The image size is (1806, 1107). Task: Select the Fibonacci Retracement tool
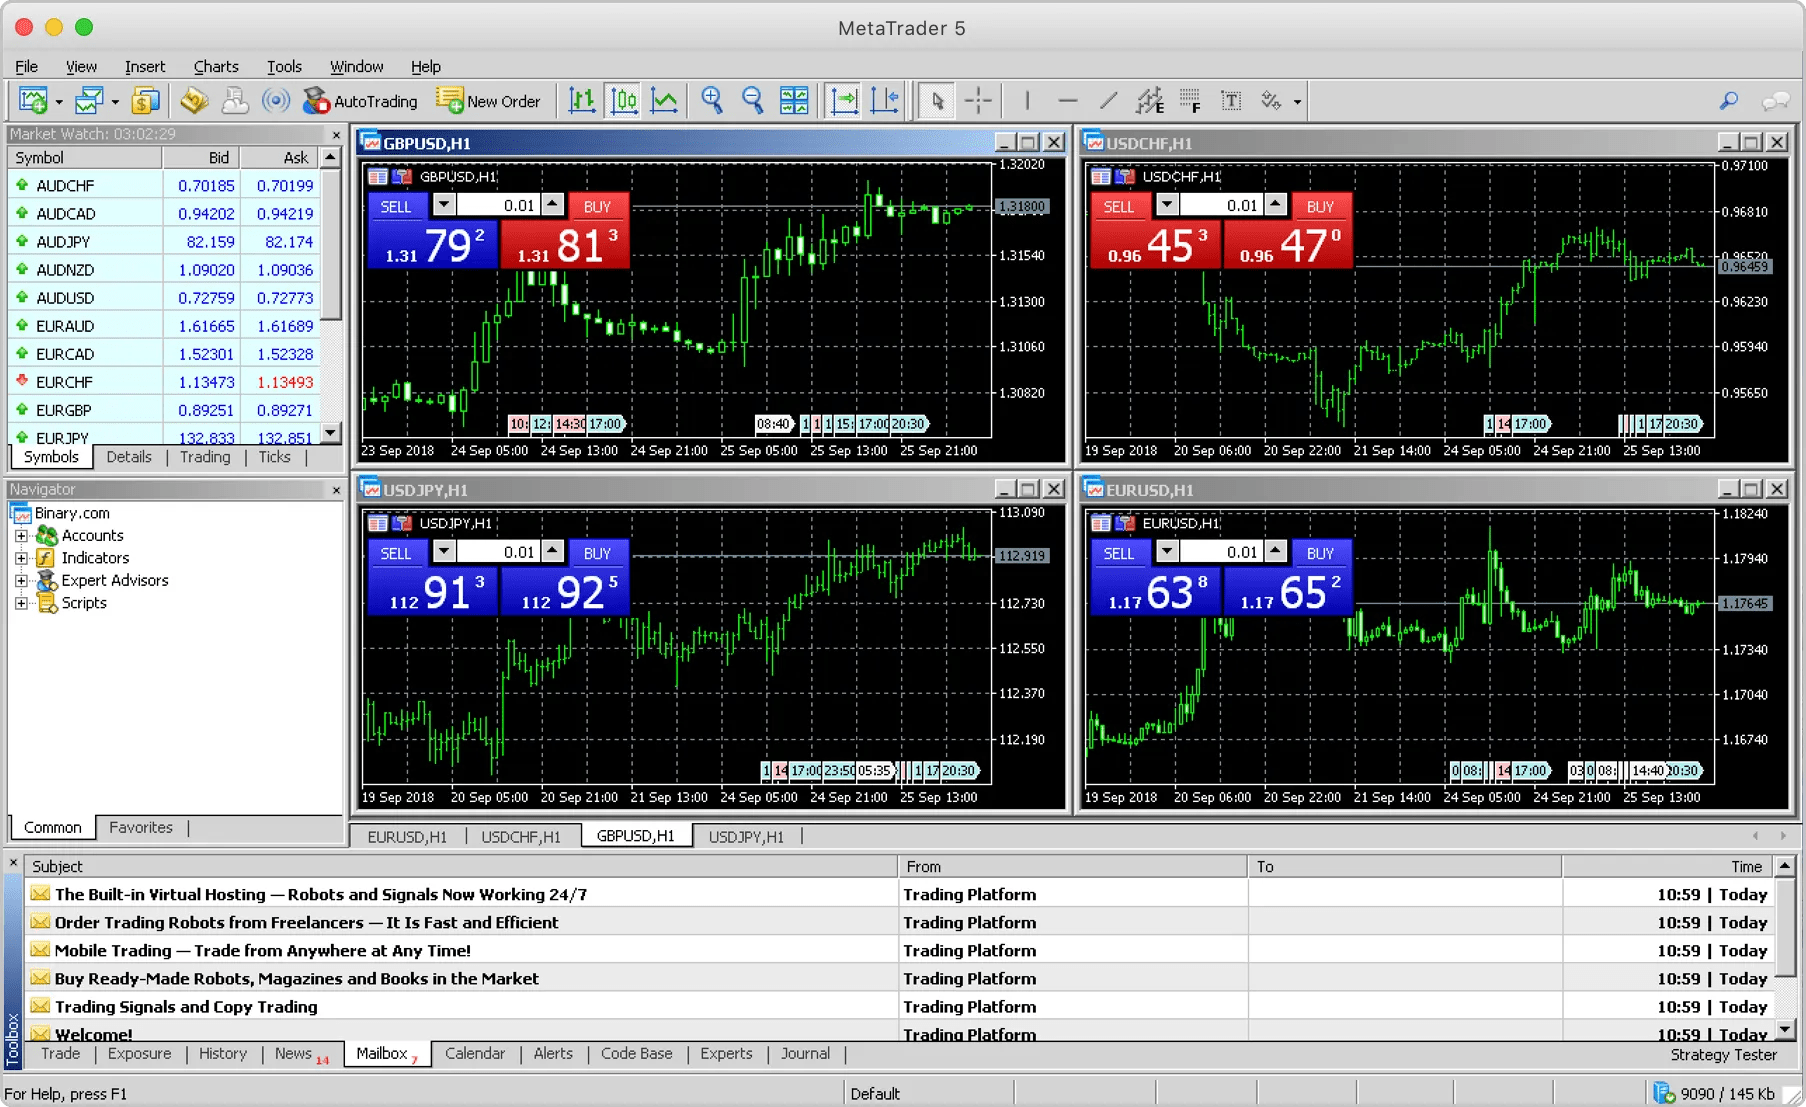pyautogui.click(x=1190, y=101)
